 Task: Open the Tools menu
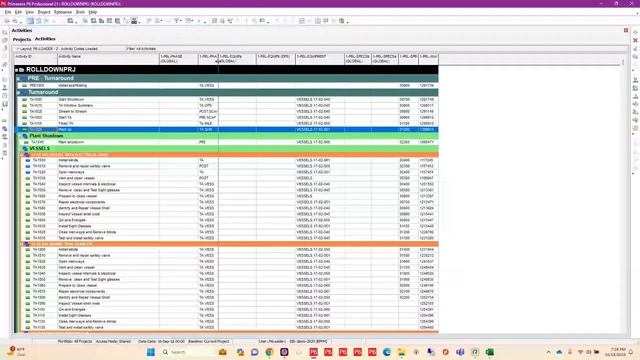tap(80, 12)
